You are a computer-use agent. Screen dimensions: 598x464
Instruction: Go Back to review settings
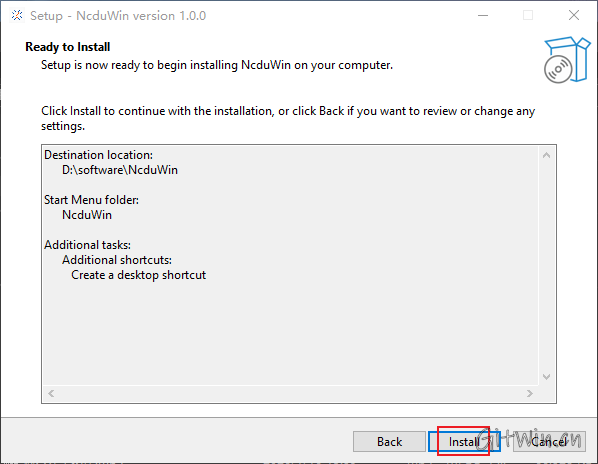(x=389, y=442)
